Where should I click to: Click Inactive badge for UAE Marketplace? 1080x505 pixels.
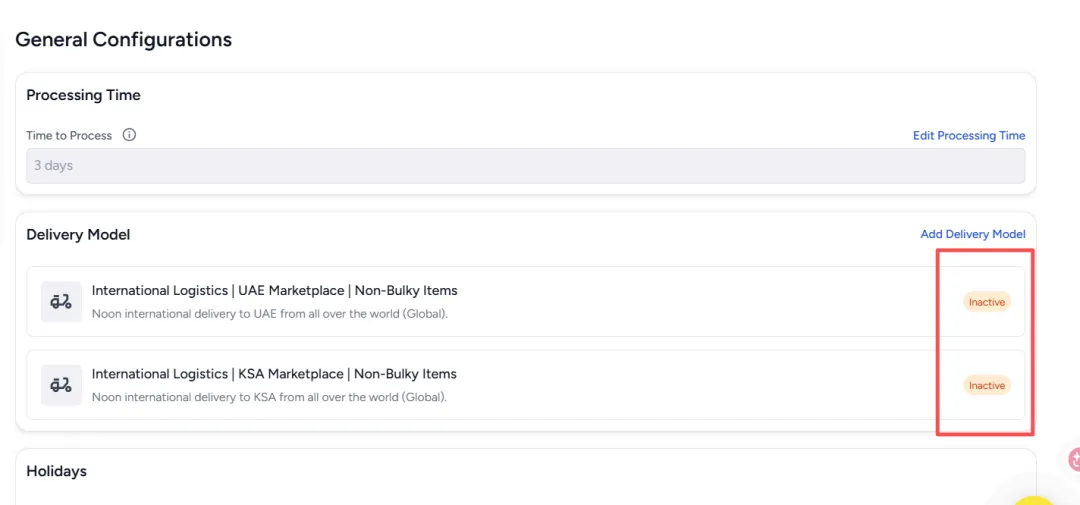(986, 302)
